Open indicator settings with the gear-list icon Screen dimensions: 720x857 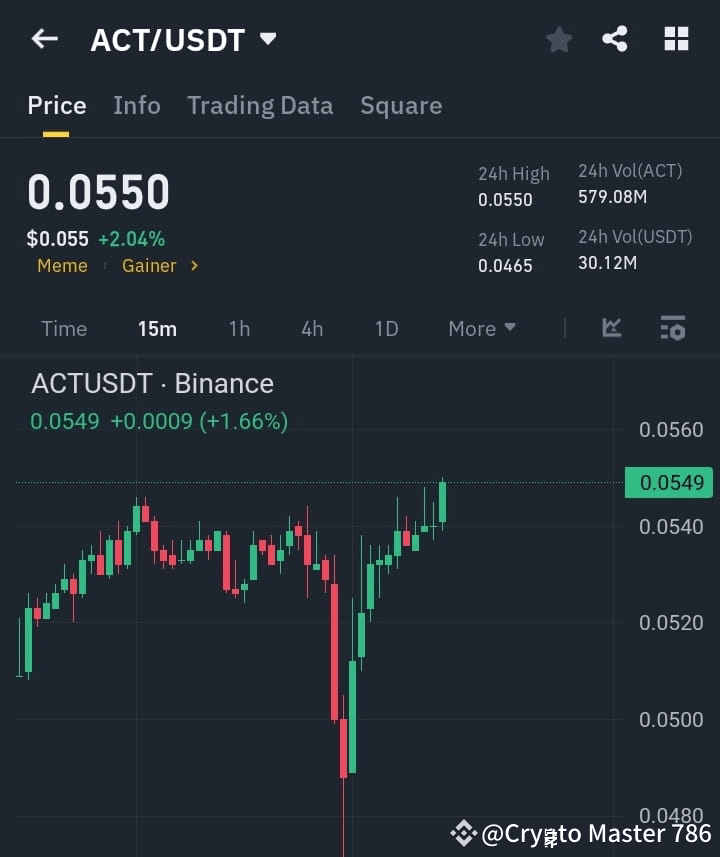(672, 328)
